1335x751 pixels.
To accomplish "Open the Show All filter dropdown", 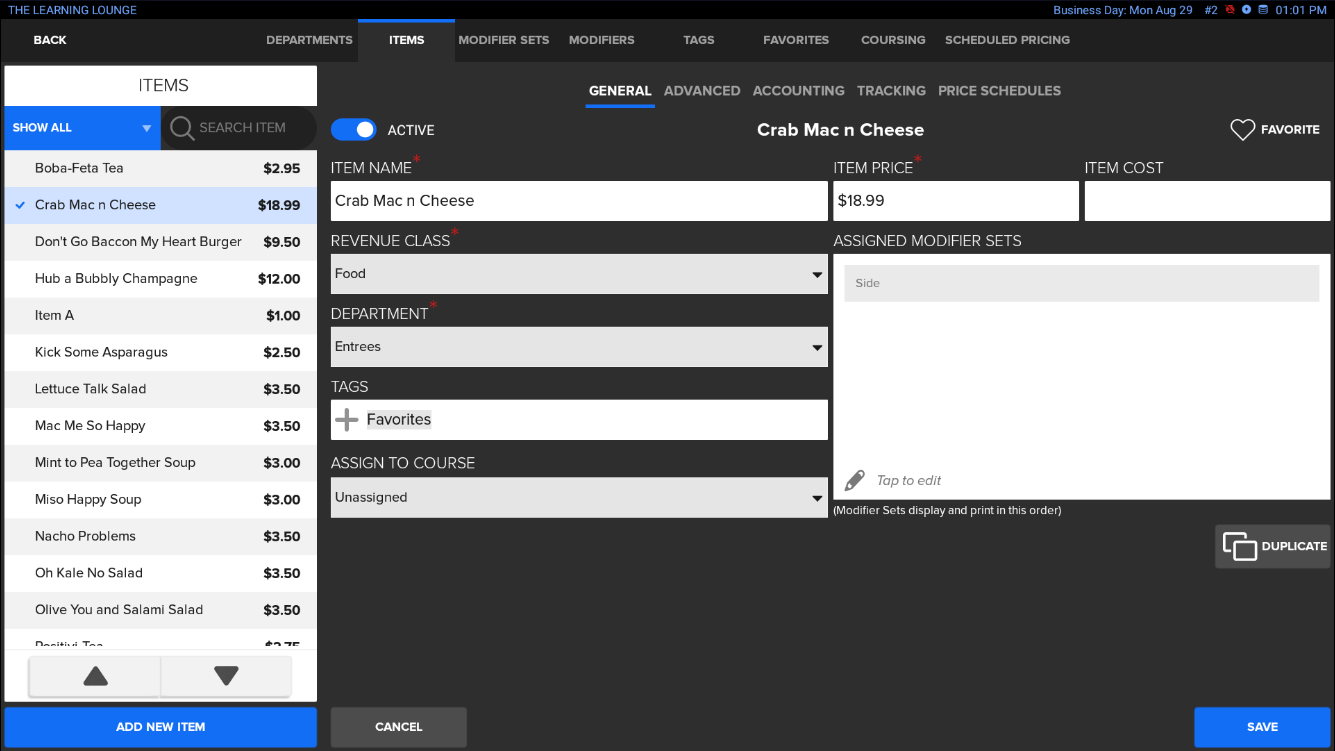I will 81,128.
